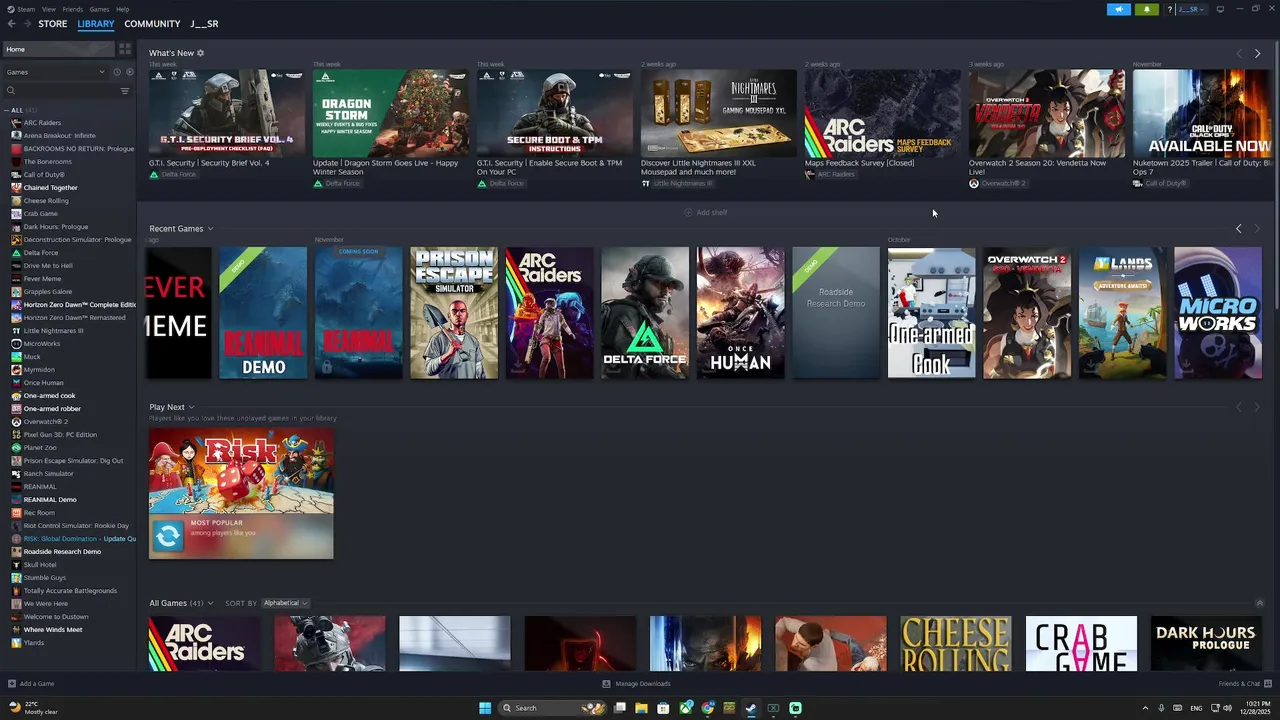Expand the Recent Games shelf dropdown
The image size is (1280, 720).
[210, 229]
